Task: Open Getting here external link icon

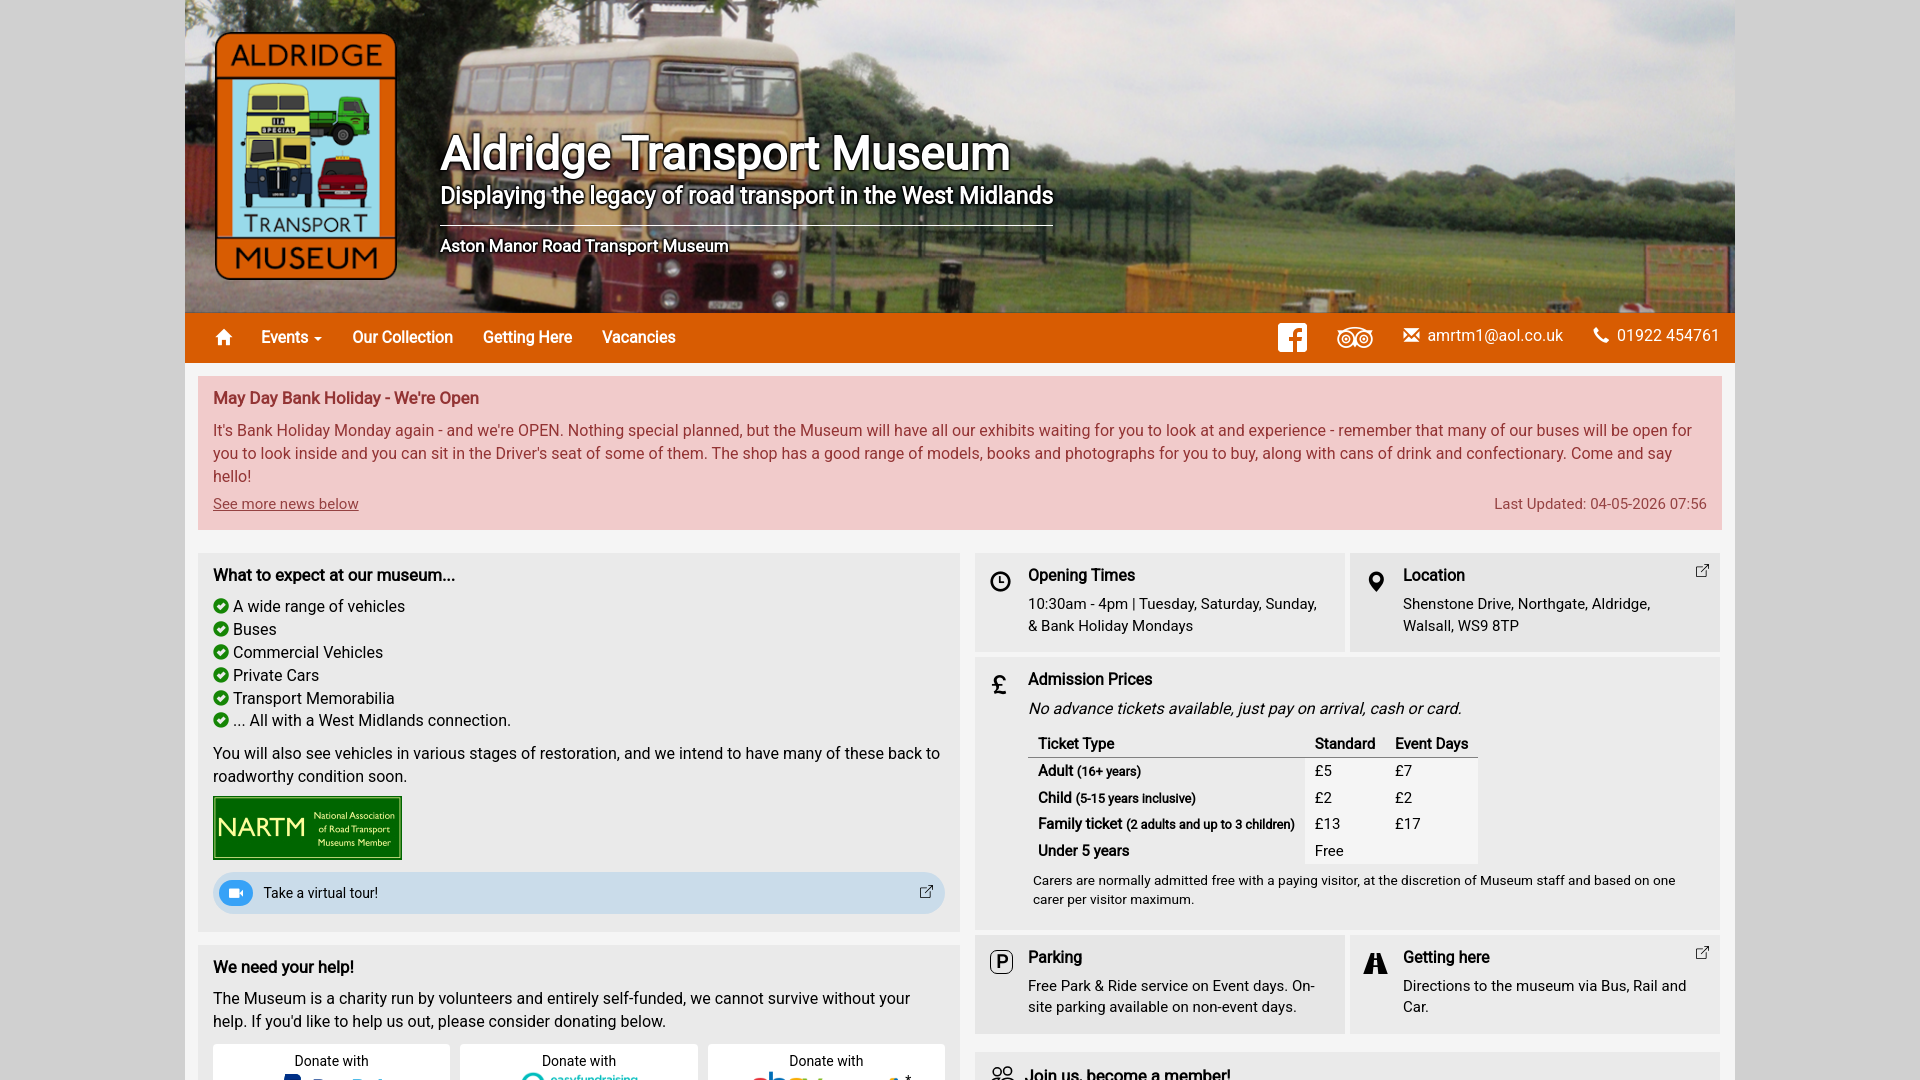Action: coord(1702,953)
